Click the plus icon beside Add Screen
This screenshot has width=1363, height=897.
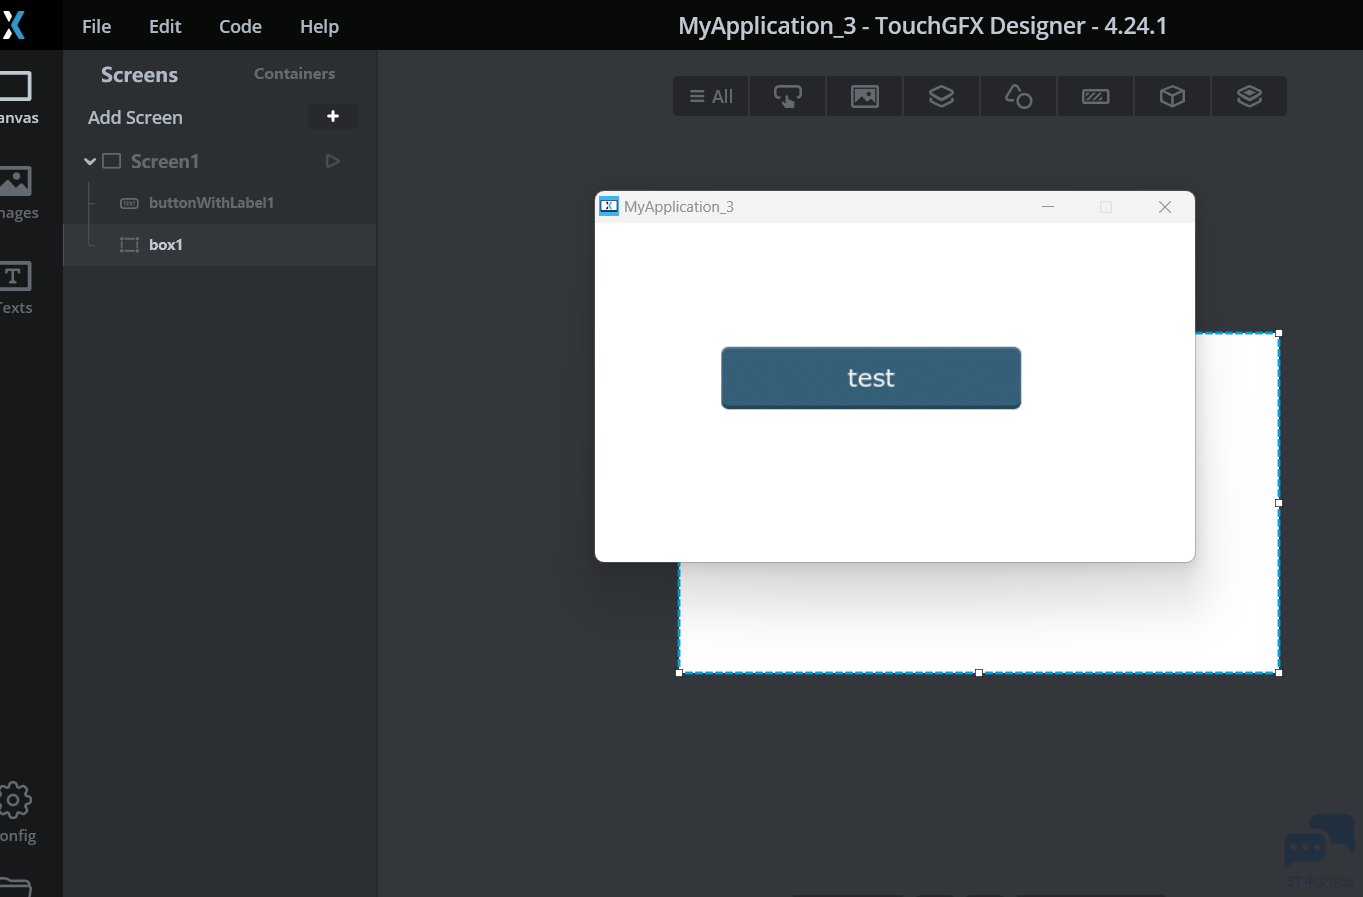click(x=333, y=117)
